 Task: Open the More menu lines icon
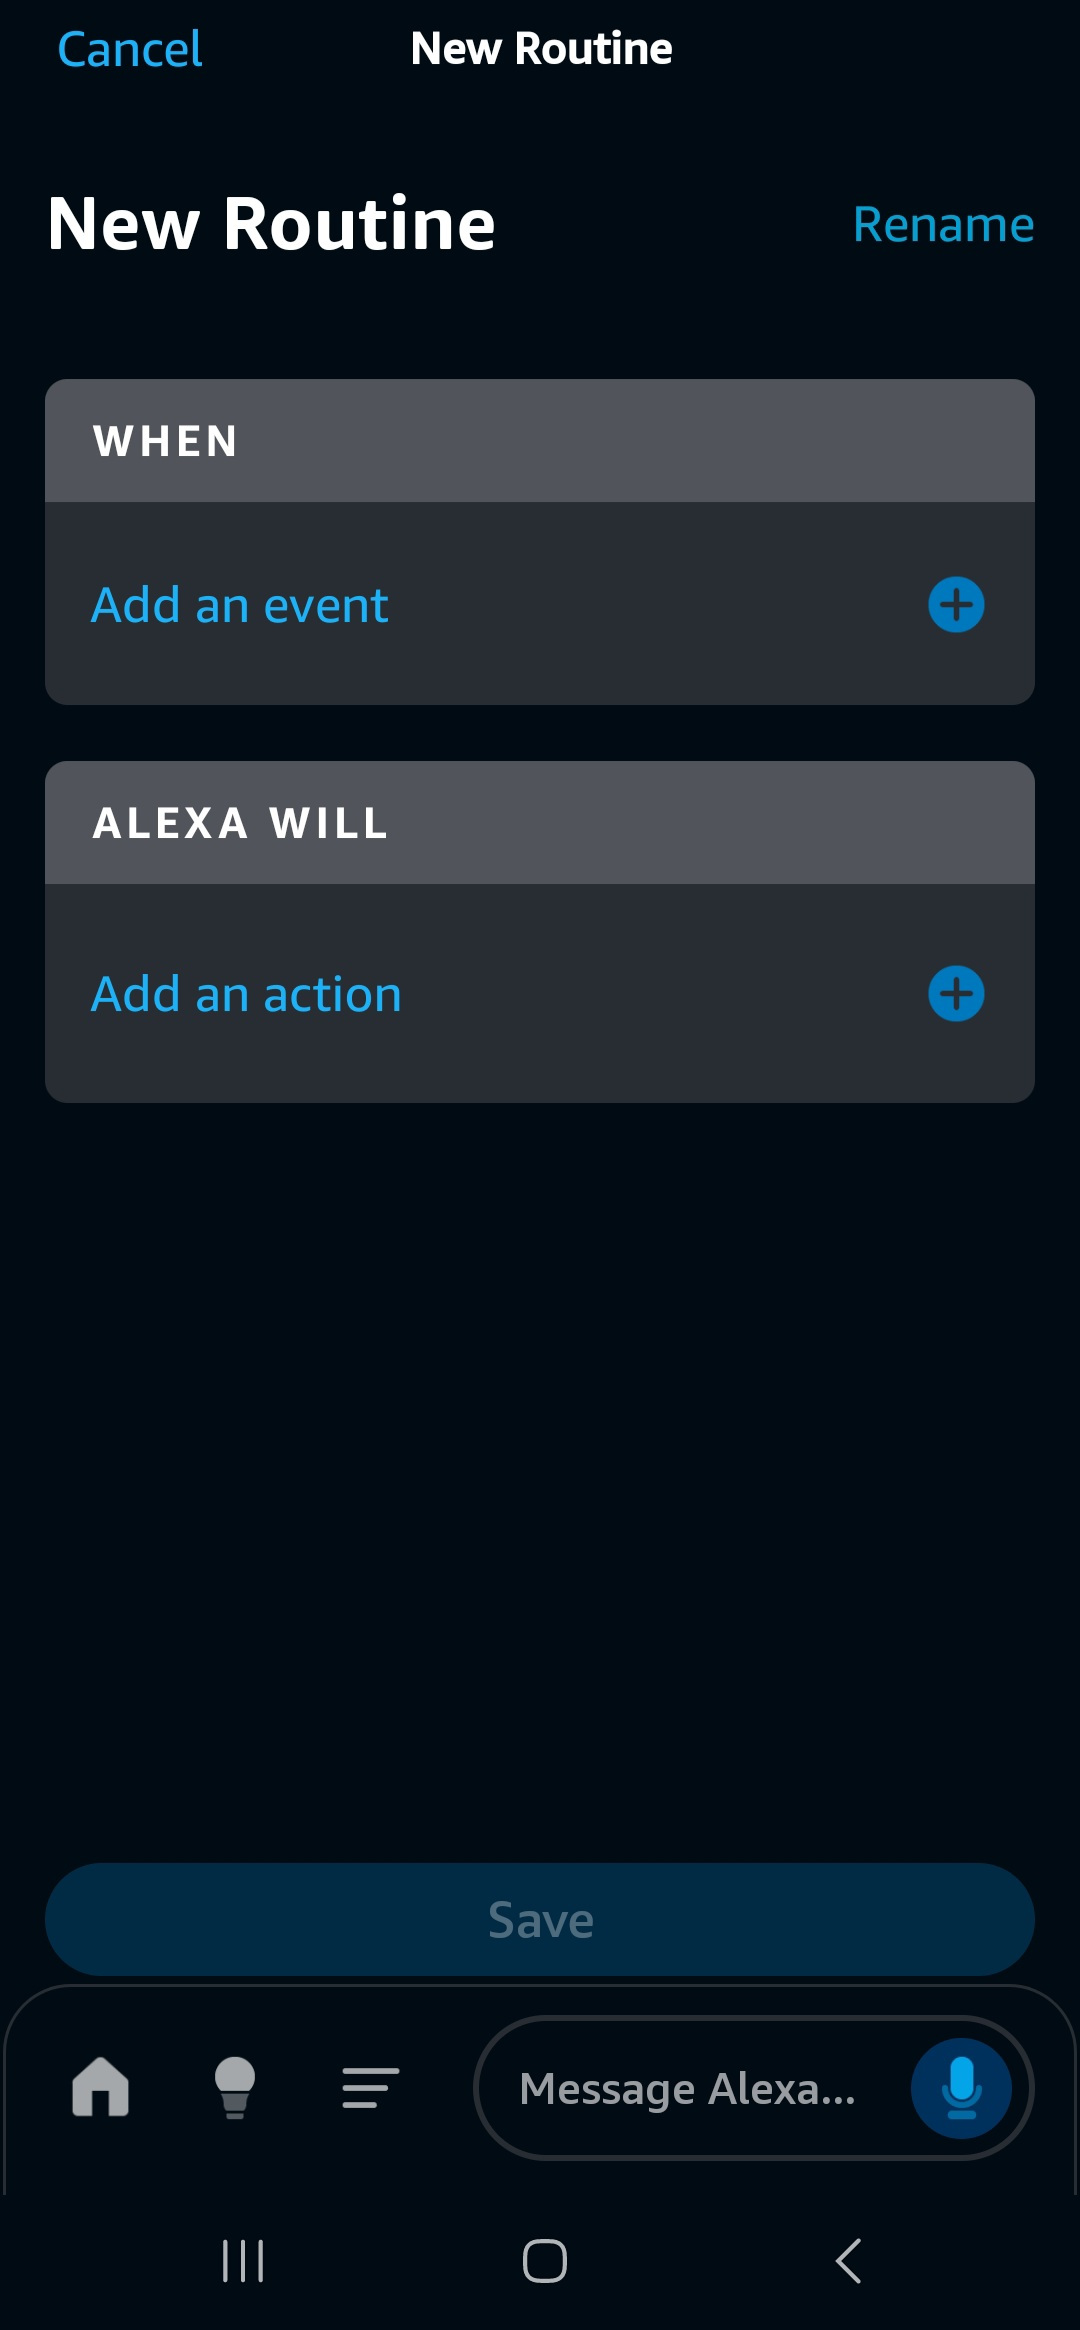[370, 2087]
